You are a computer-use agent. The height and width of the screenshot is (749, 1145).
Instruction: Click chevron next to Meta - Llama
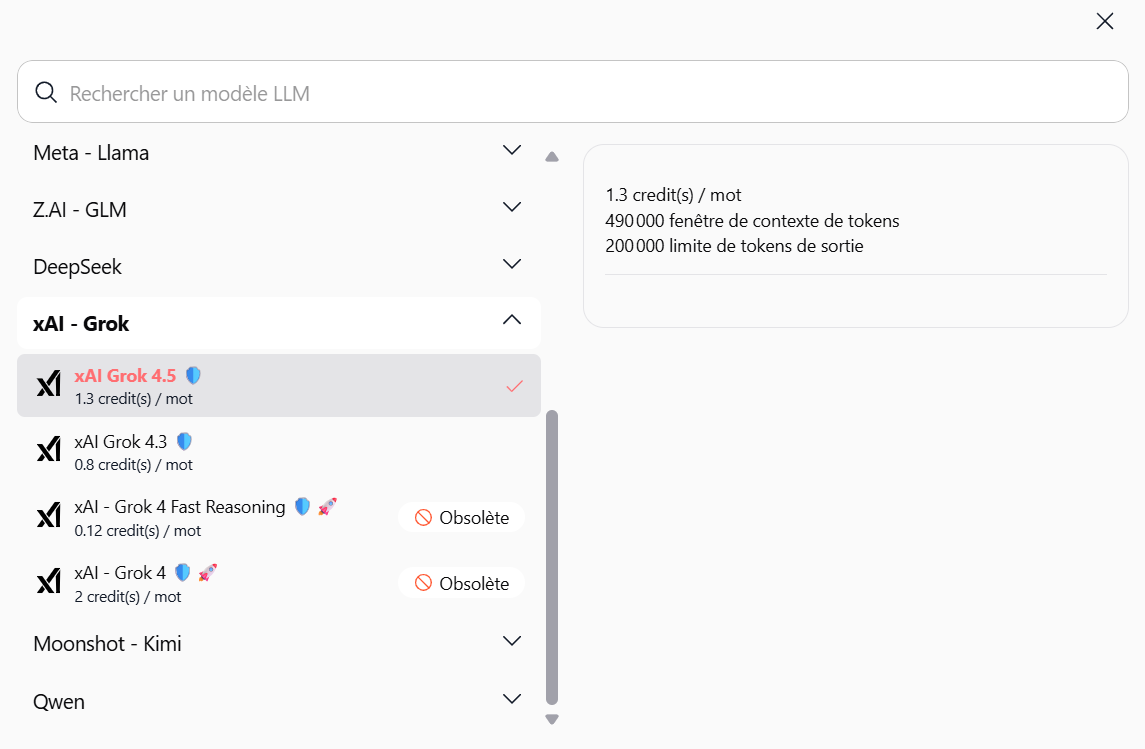pos(512,150)
